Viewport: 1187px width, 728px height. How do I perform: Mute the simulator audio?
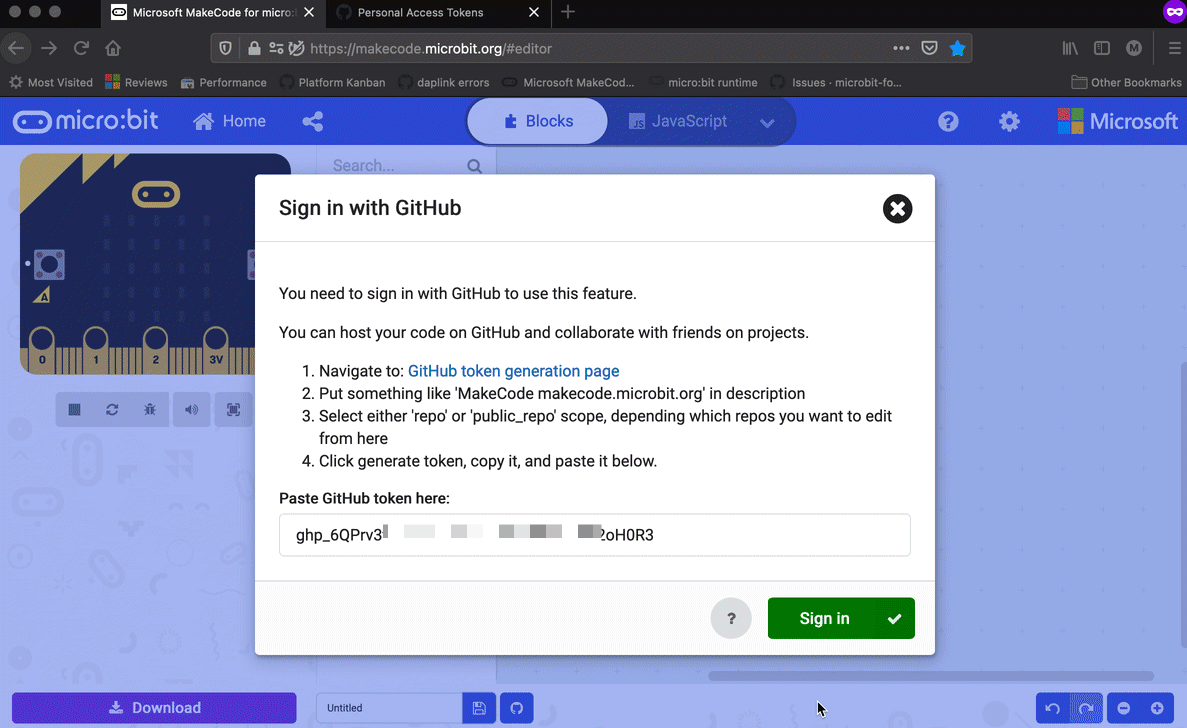(192, 409)
